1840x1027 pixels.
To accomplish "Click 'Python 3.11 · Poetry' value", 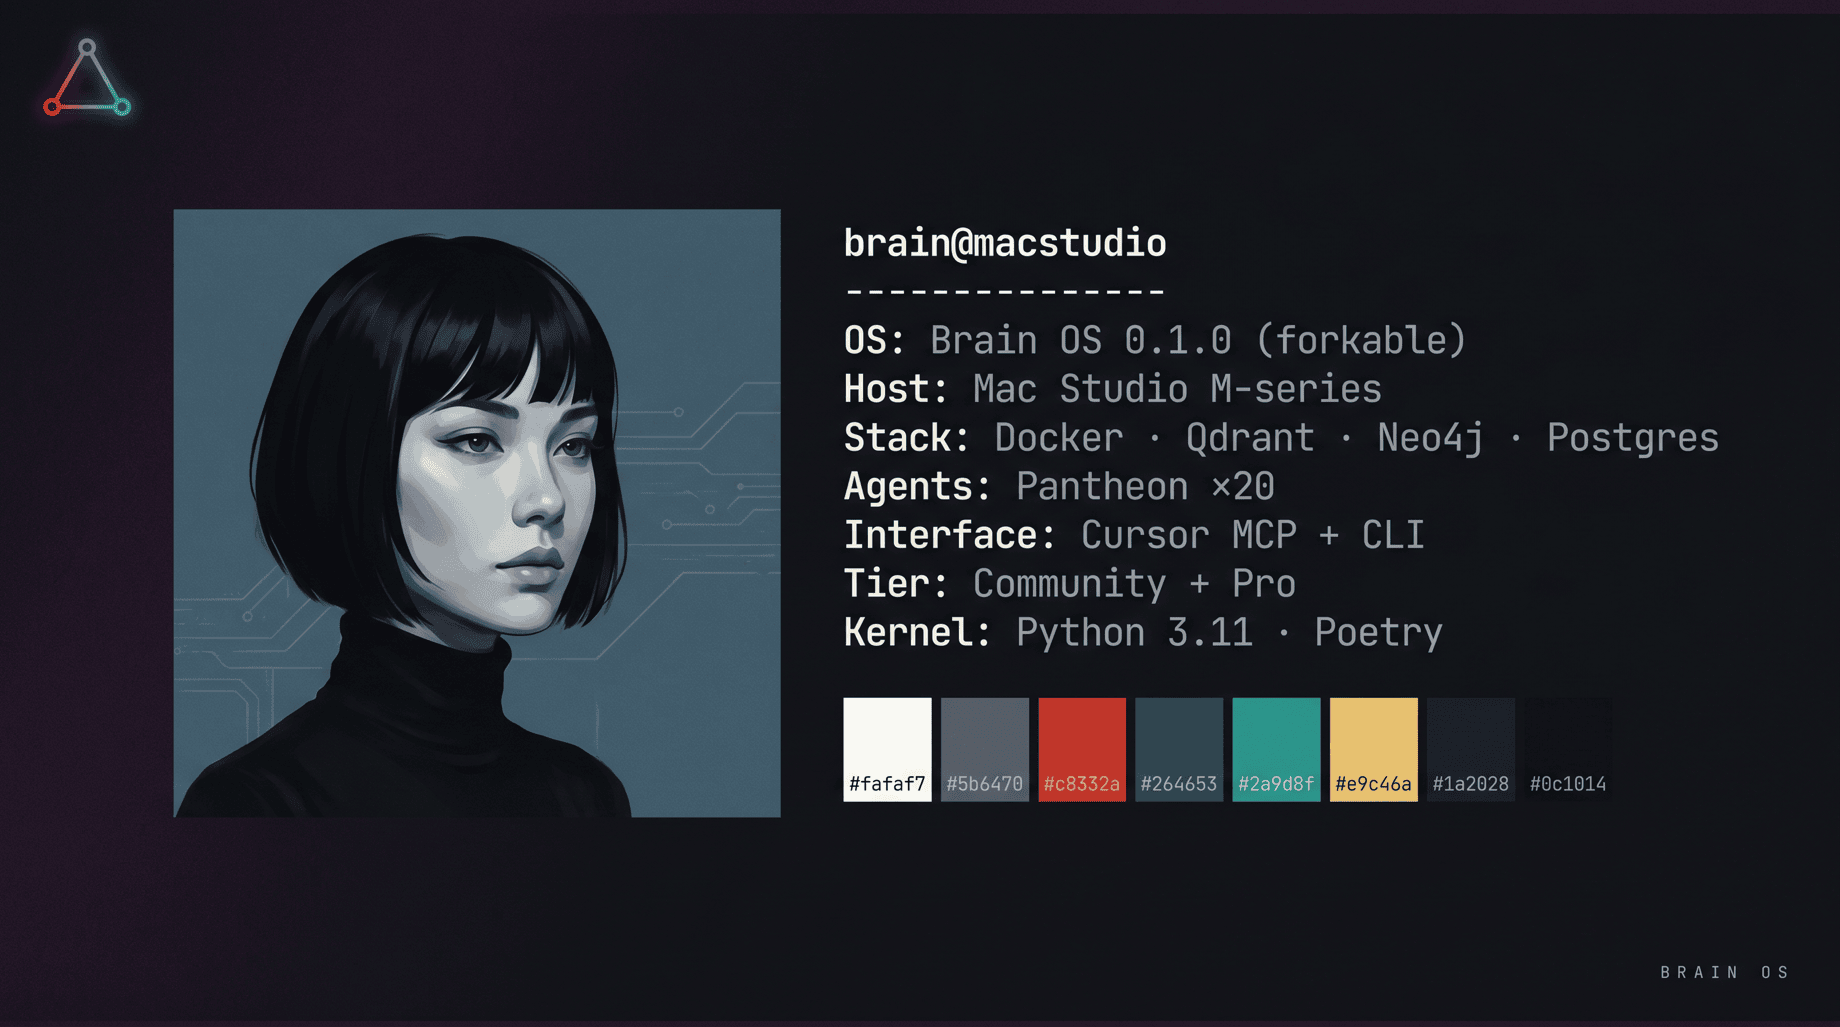I will [1229, 634].
